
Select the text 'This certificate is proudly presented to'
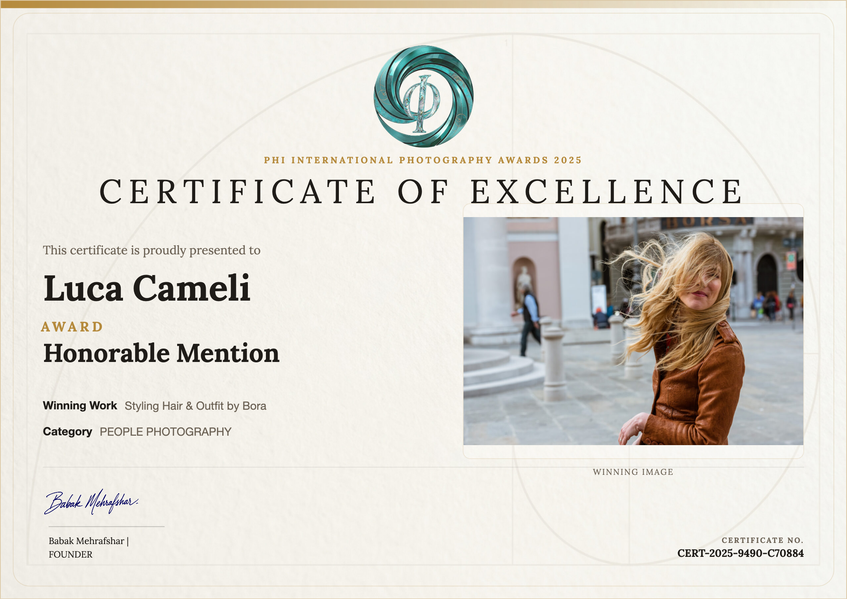click(152, 250)
